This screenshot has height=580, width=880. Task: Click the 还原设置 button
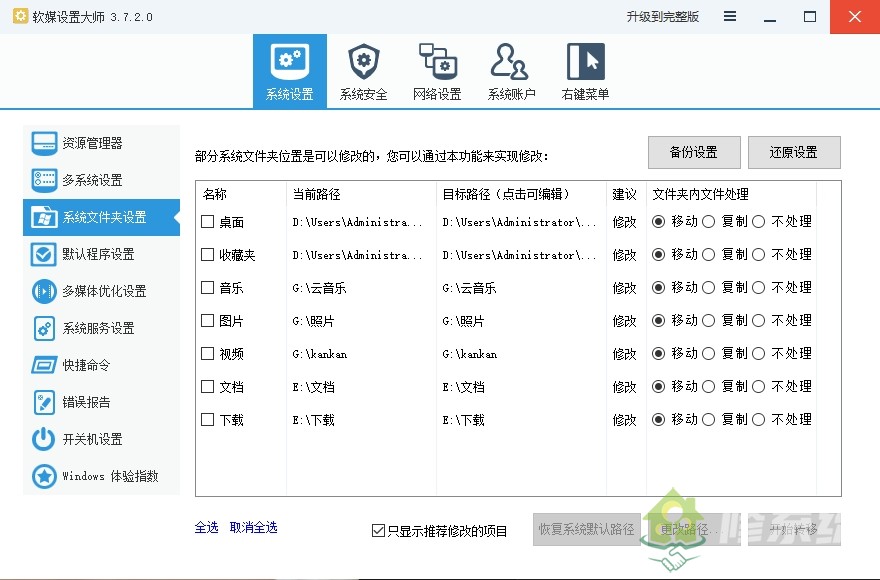pyautogui.click(x=794, y=152)
